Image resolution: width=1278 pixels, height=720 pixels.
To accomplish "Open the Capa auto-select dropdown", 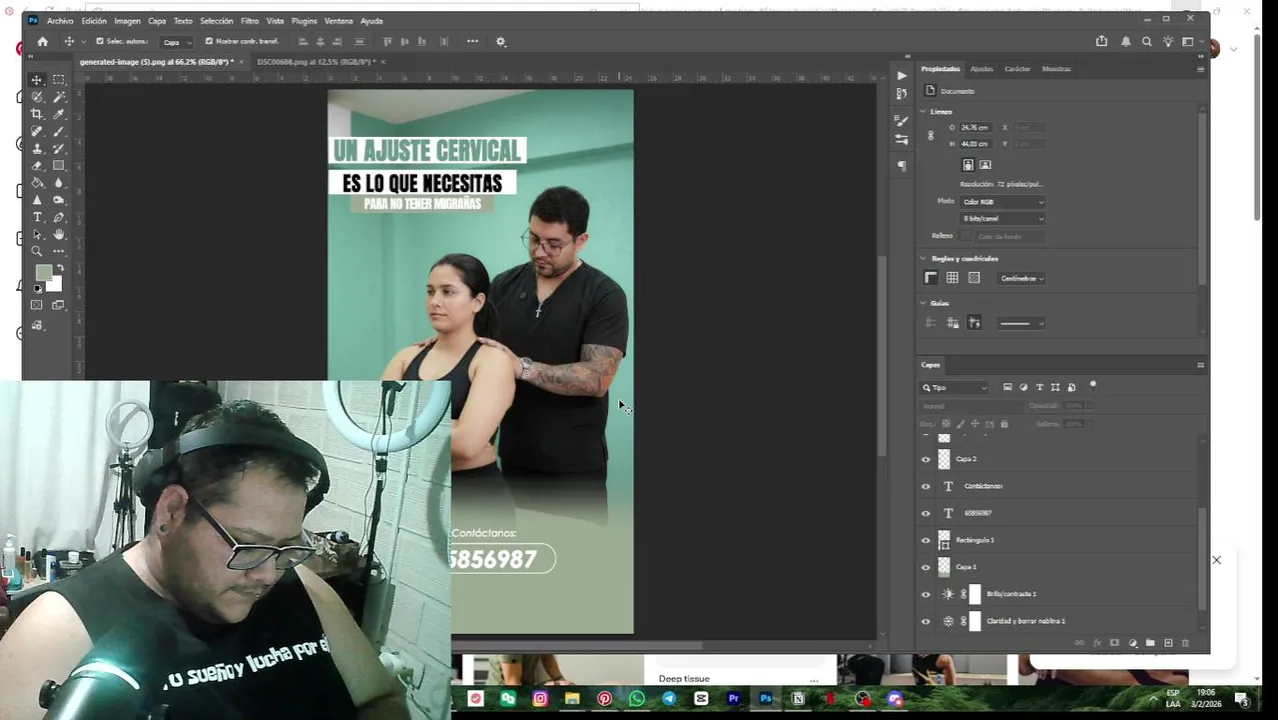I will [x=177, y=42].
